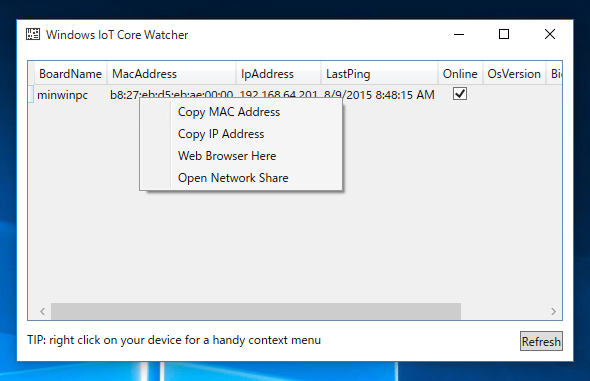Toggle the Online checkbox for minwinpc

click(x=460, y=94)
